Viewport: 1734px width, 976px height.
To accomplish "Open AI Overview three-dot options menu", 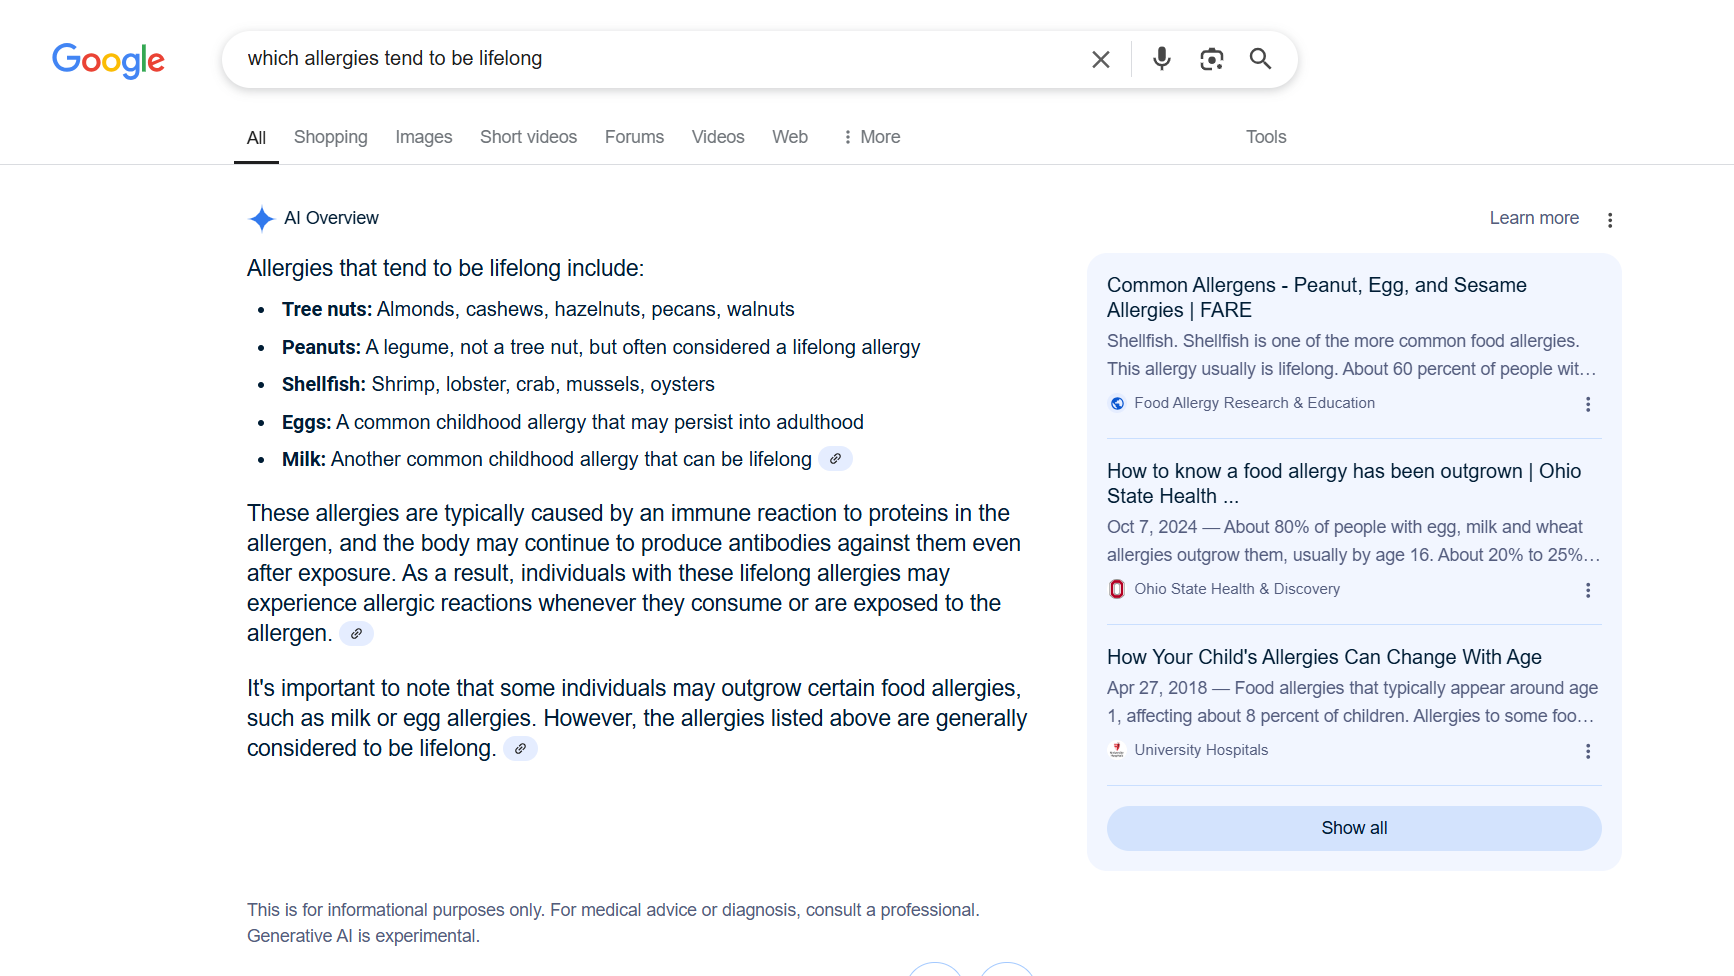I will point(1610,220).
